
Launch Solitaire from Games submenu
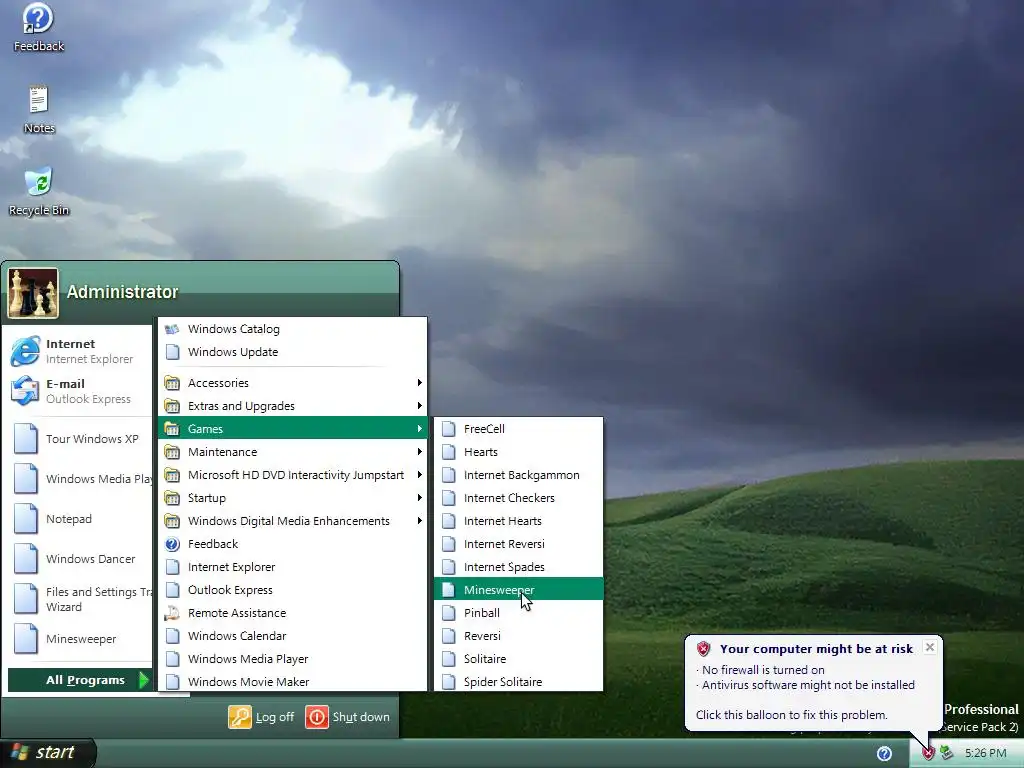(x=519, y=659)
